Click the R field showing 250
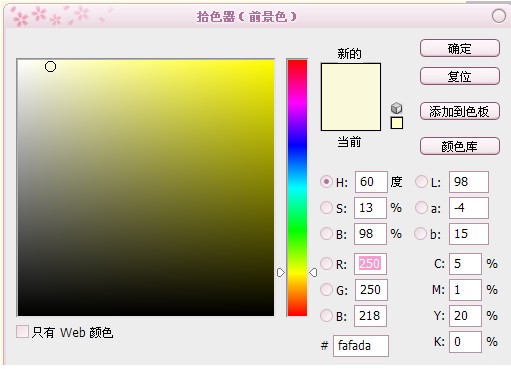This screenshot has width=511, height=369. coord(370,264)
